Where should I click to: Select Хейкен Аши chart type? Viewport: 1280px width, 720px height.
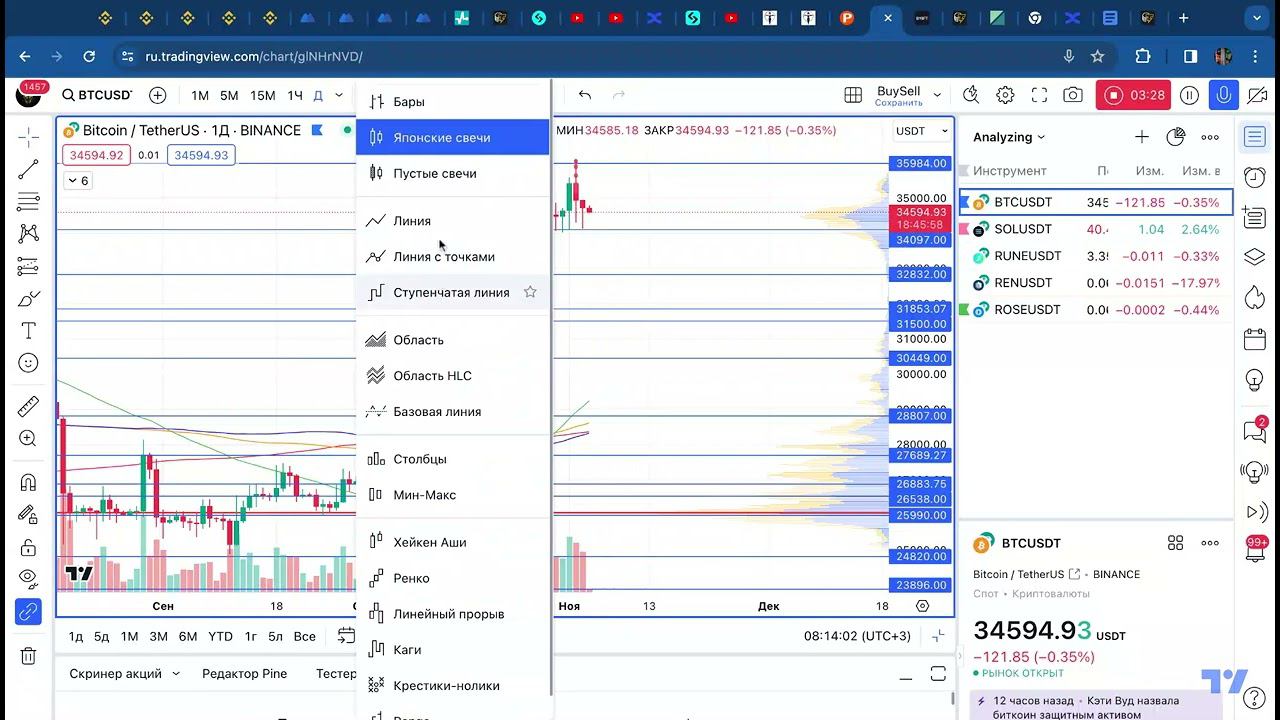click(x=452, y=542)
